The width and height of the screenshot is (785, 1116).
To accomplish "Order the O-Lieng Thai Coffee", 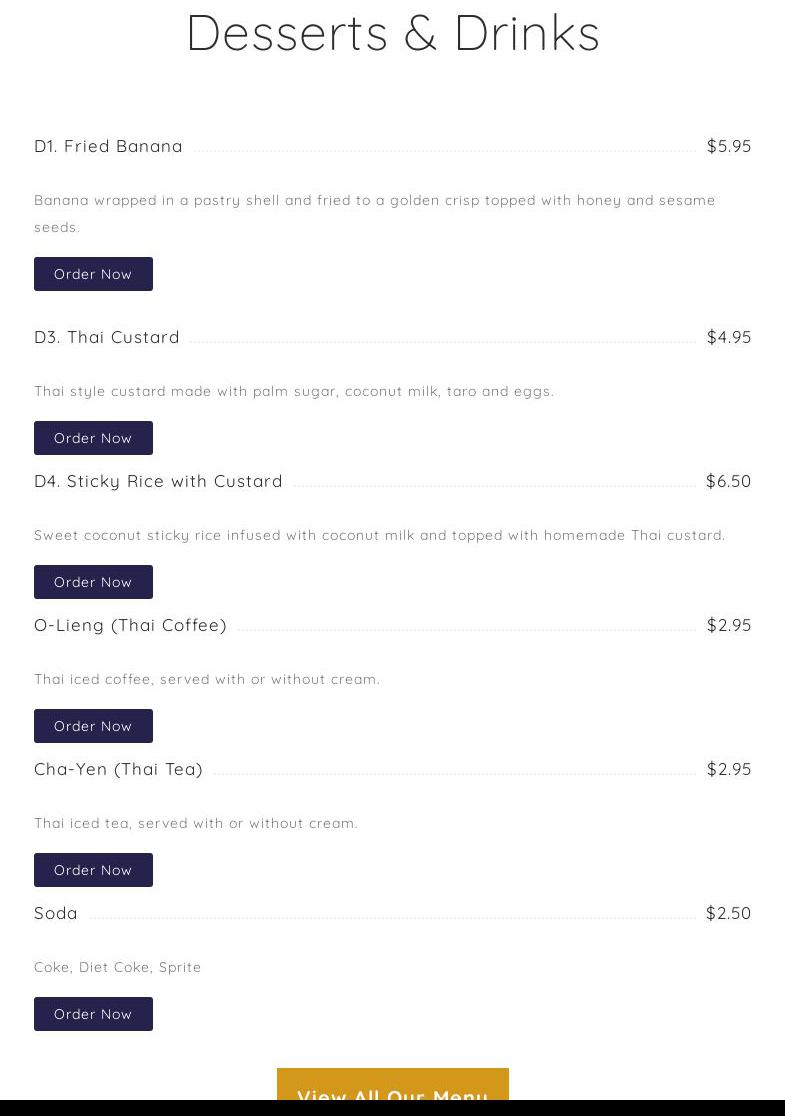I will click(93, 726).
